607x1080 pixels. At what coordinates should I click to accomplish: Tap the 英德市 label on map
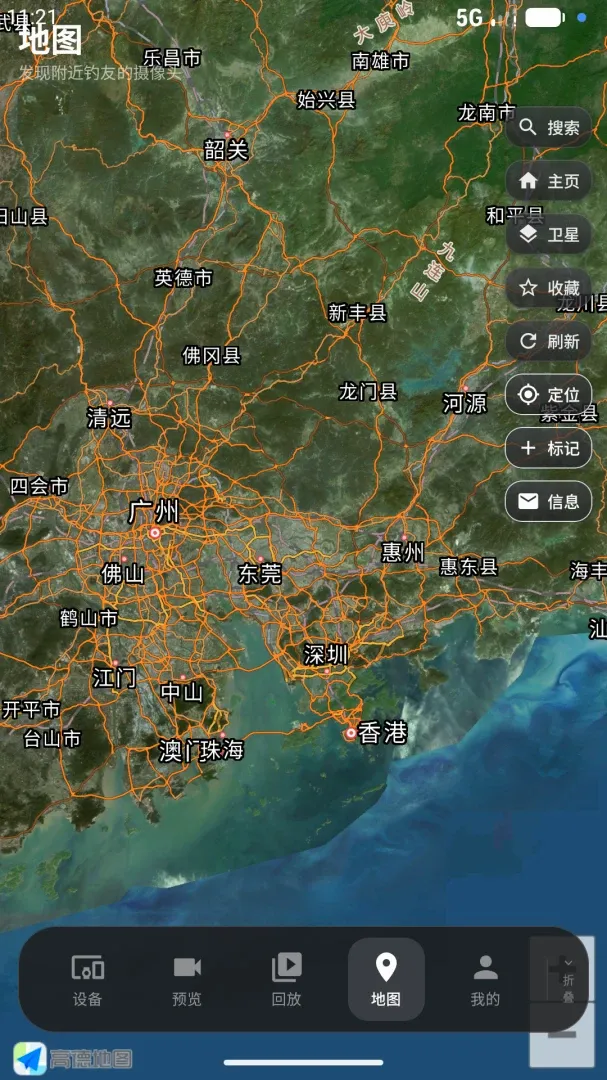(x=183, y=278)
